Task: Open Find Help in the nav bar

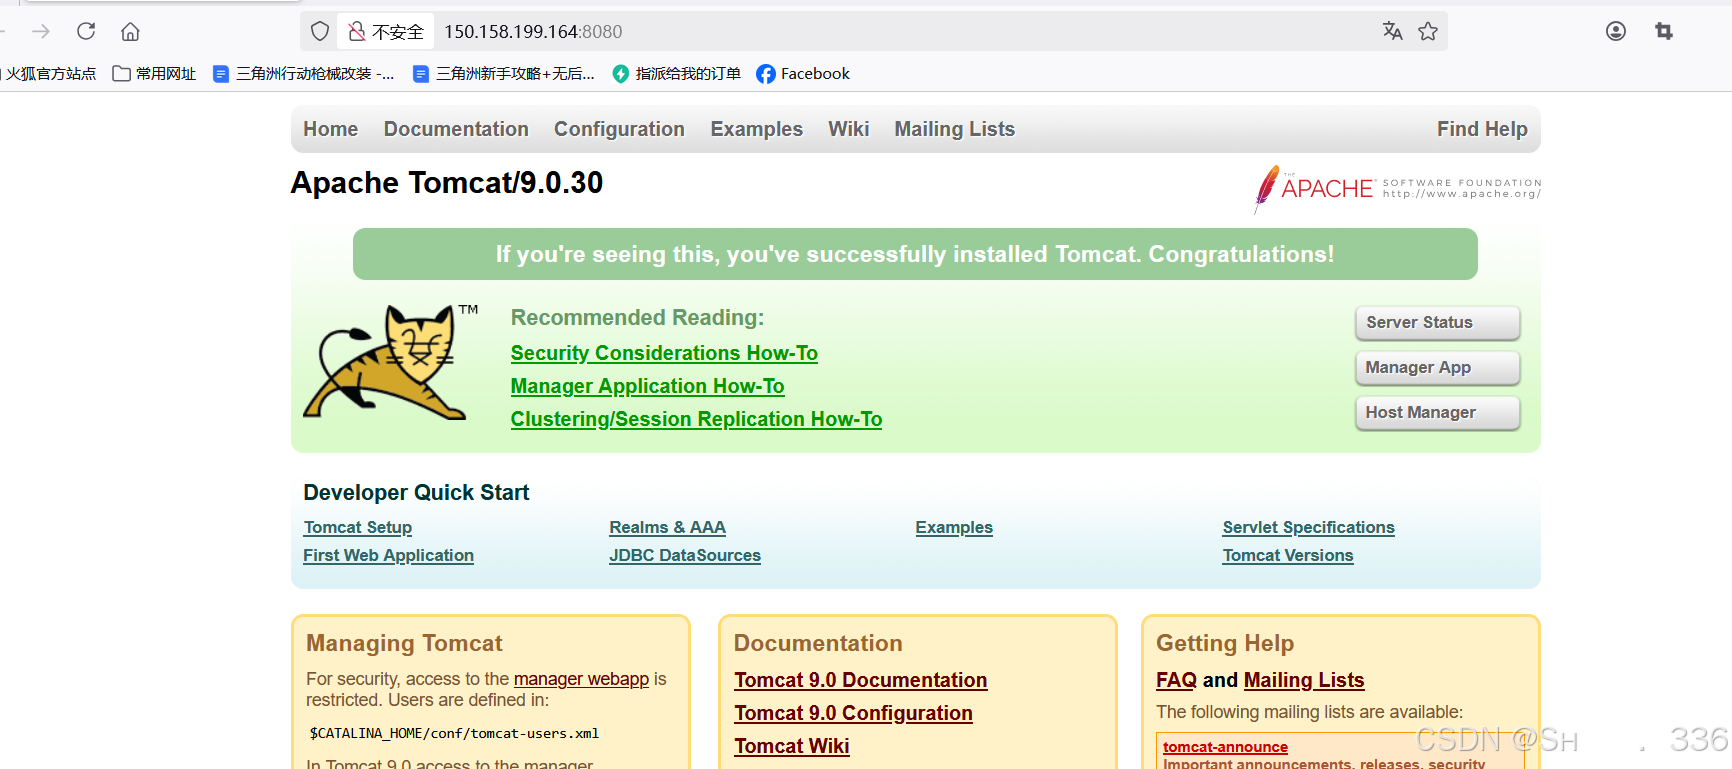Action: 1482,129
